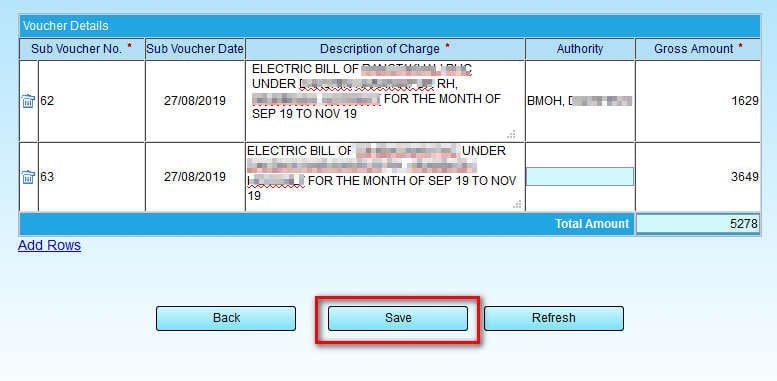Grab resize handle of row 62 description box
This screenshot has width=777, height=381.
click(511, 134)
